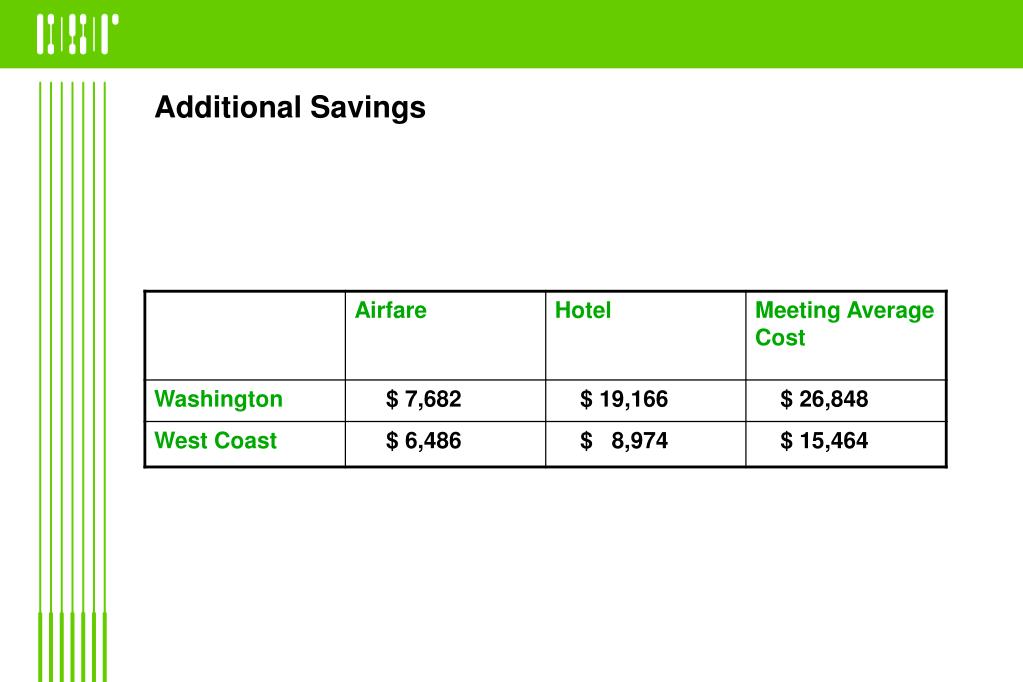
Task: Click Washington airfare value $ 7,682
Action: (x=423, y=399)
